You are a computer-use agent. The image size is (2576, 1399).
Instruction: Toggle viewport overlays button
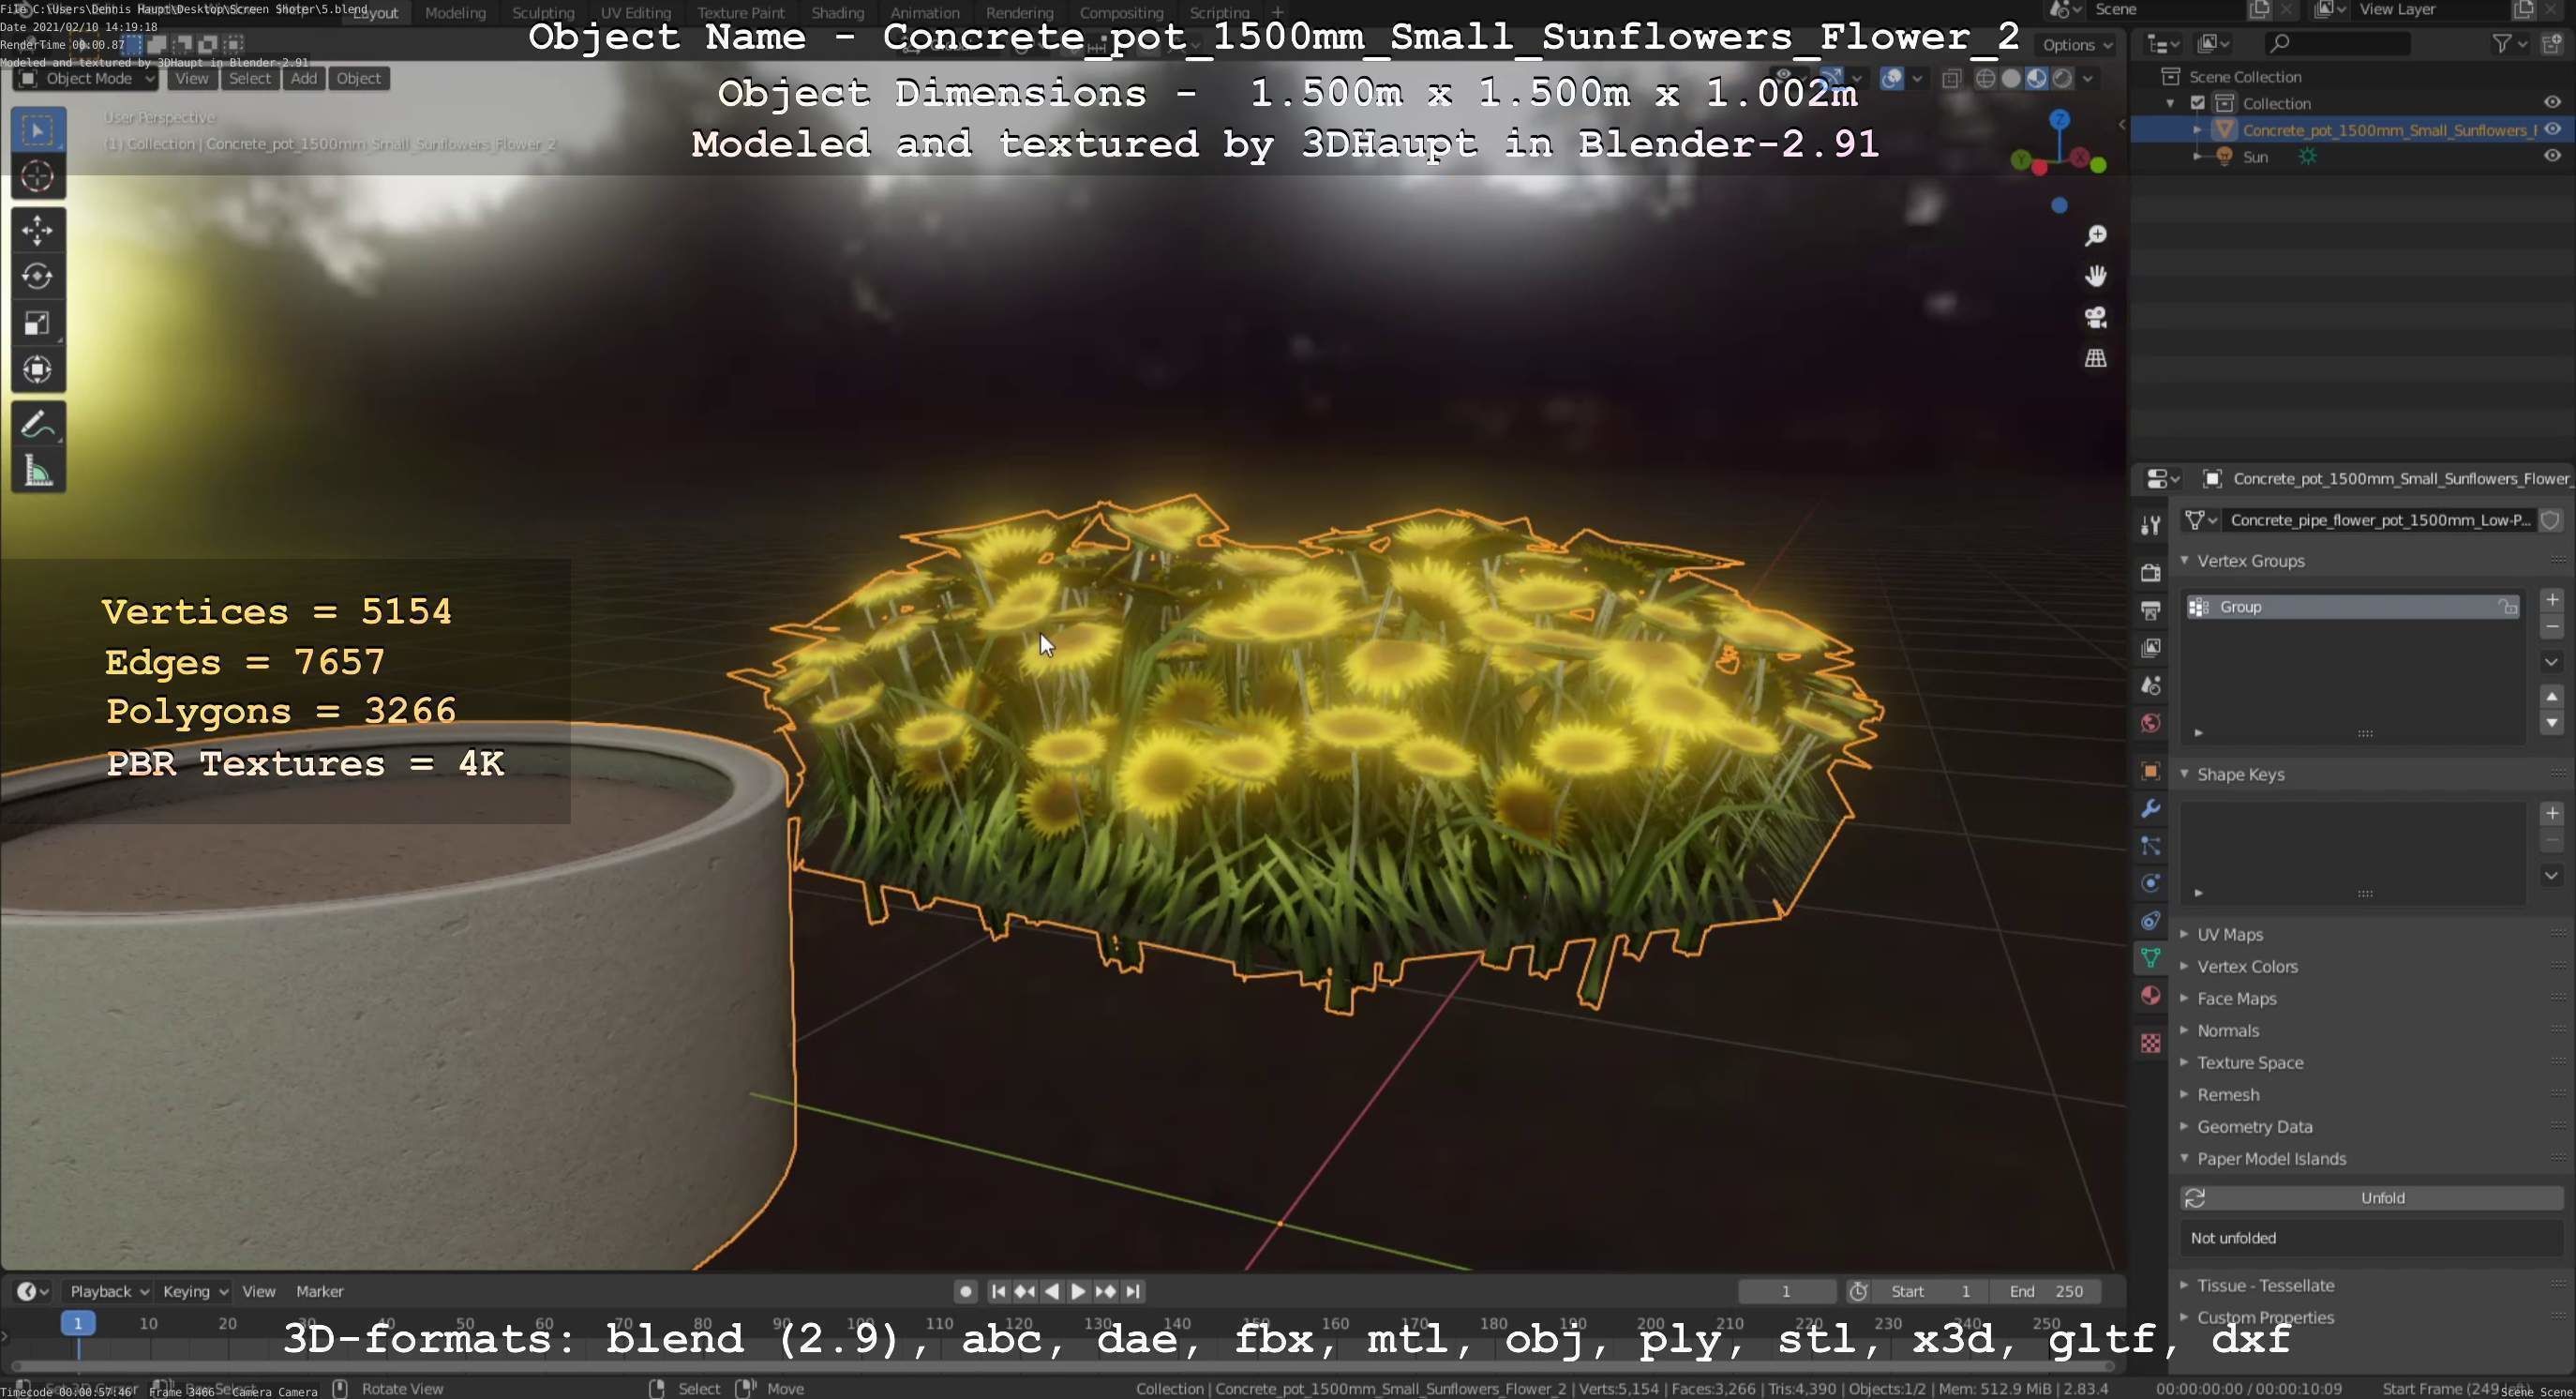pos(1892,78)
